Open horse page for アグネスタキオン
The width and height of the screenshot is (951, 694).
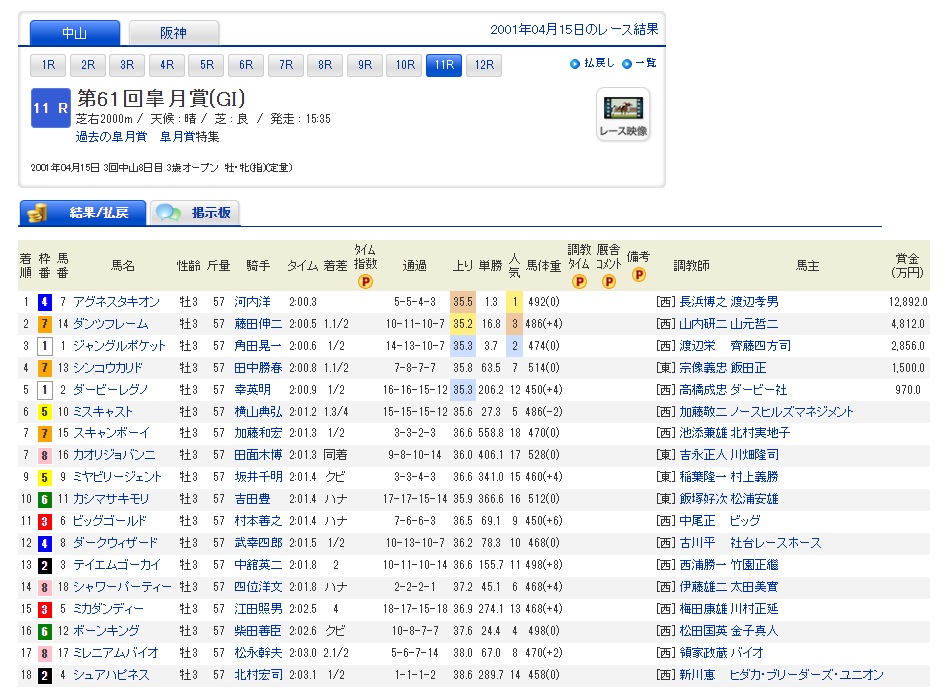[116, 302]
